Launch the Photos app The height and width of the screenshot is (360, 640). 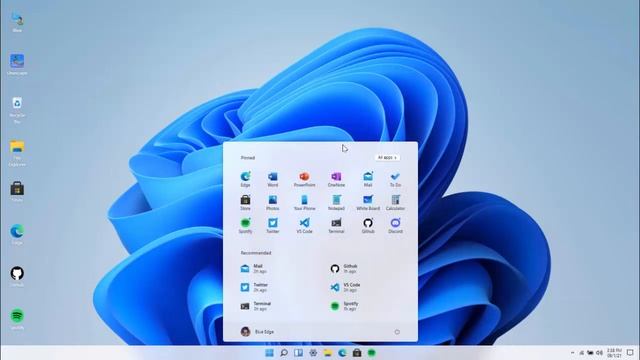[x=273, y=202]
